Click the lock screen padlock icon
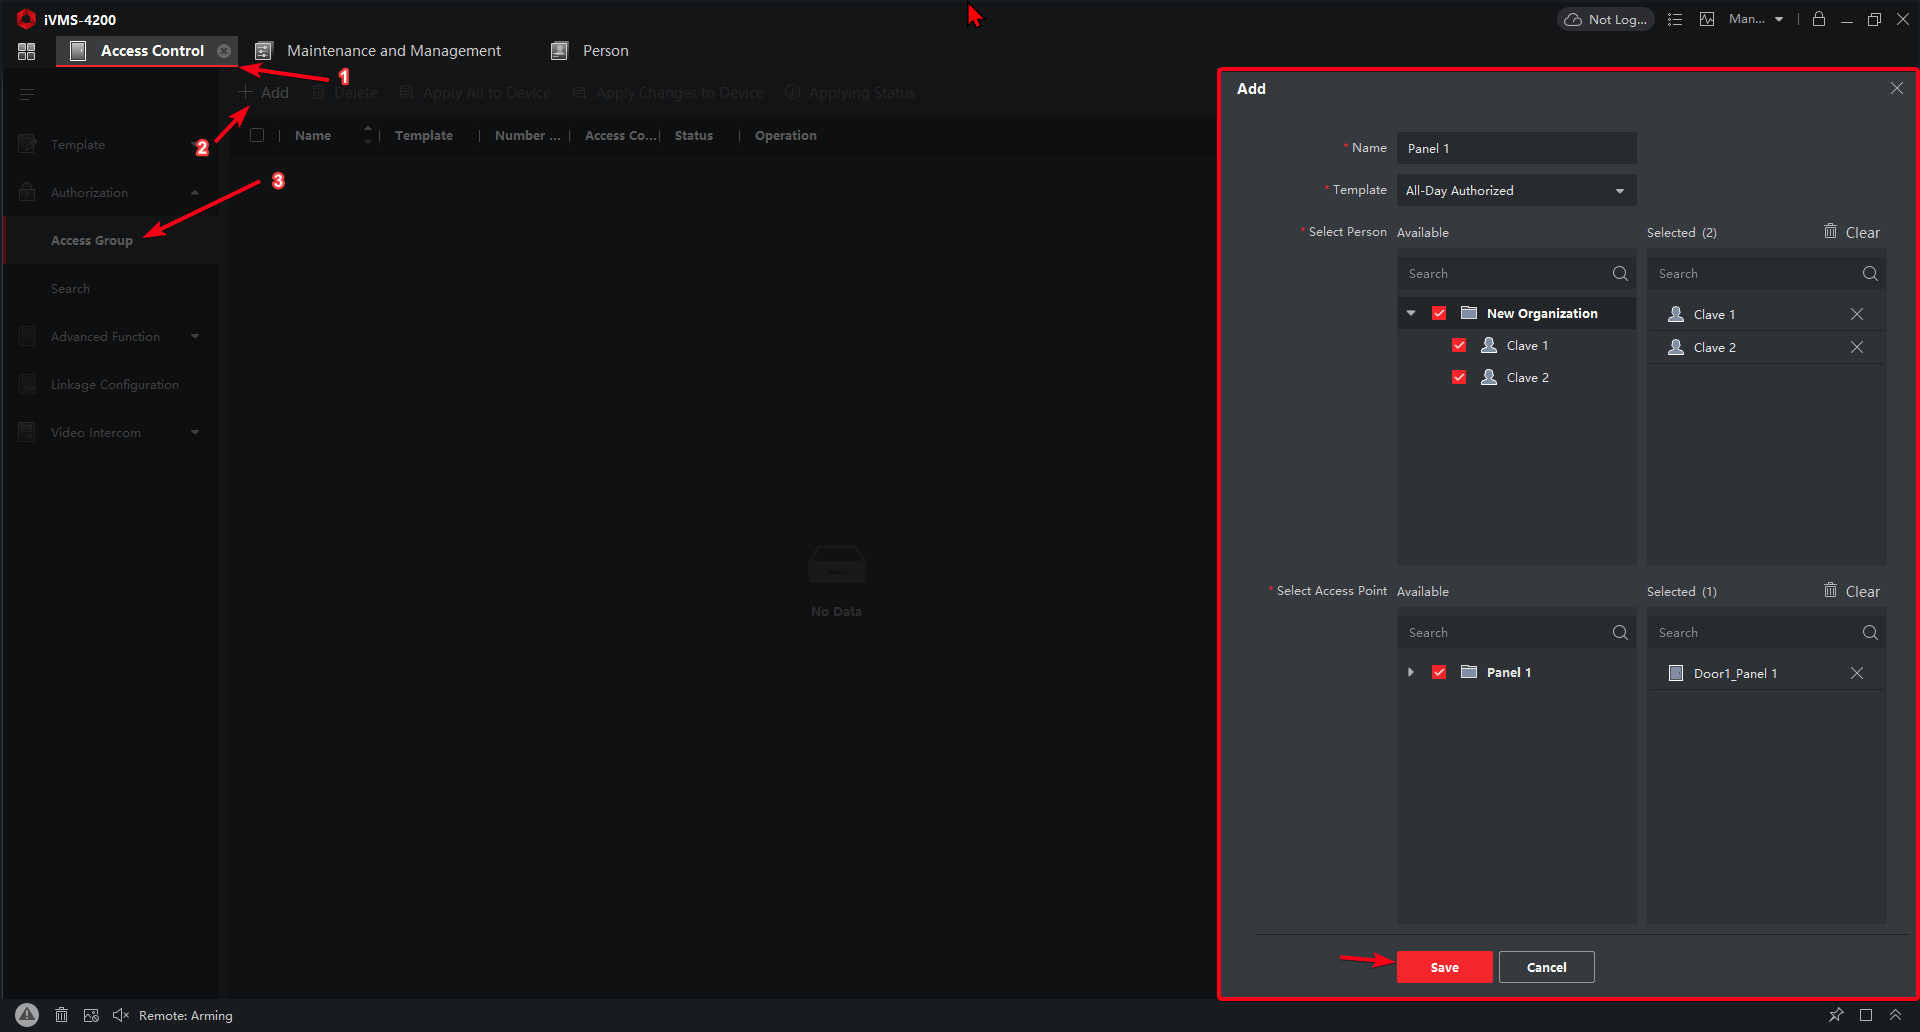 (1819, 19)
